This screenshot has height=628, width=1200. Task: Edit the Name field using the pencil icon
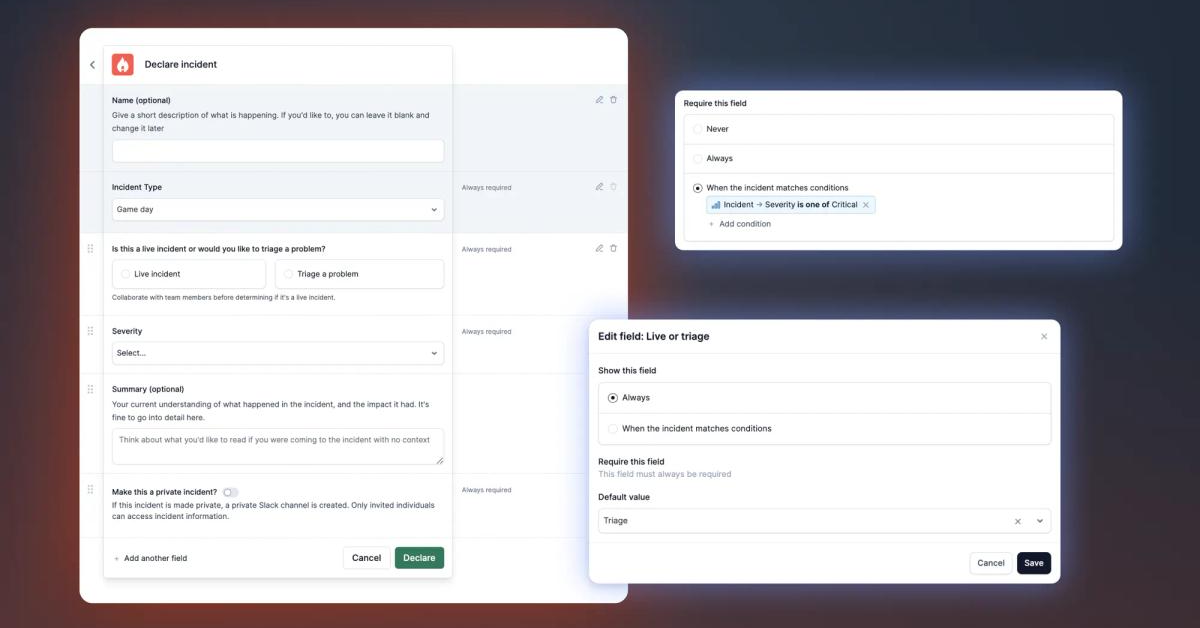599,99
